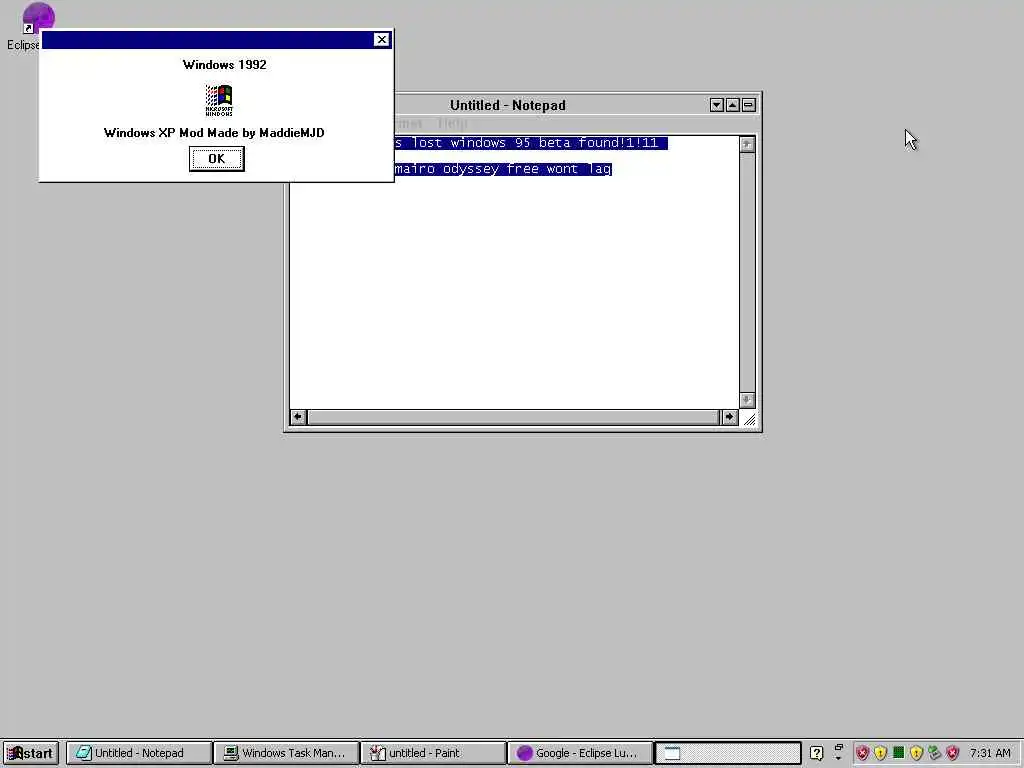Click the Notepad vertical scroll up arrow
This screenshot has width=1024, height=768.
point(747,144)
